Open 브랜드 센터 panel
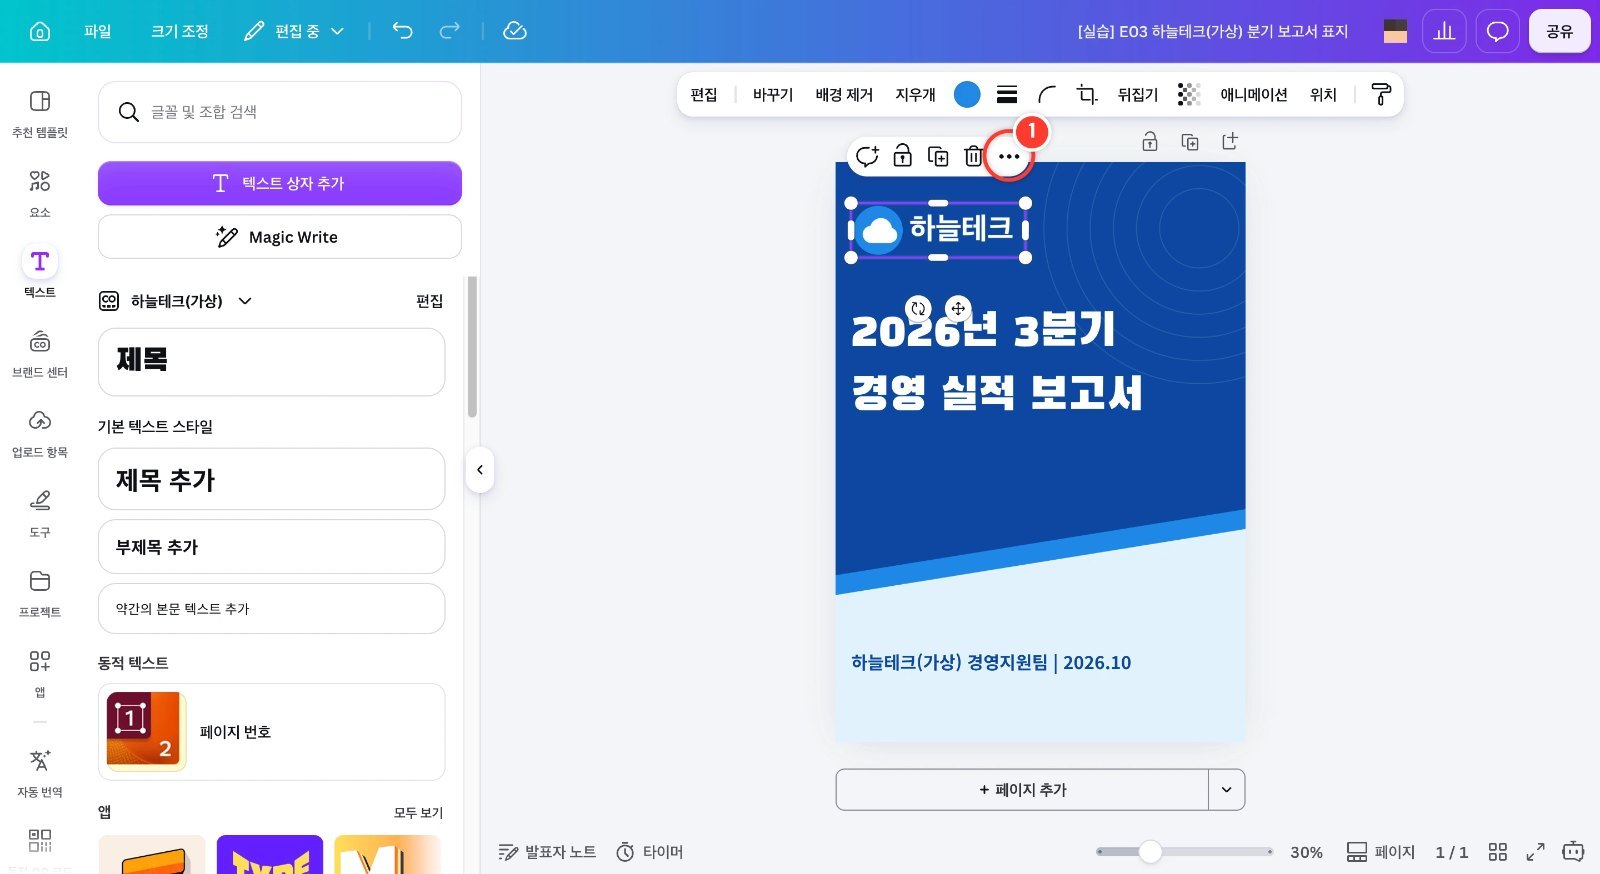1600x874 pixels. 40,354
